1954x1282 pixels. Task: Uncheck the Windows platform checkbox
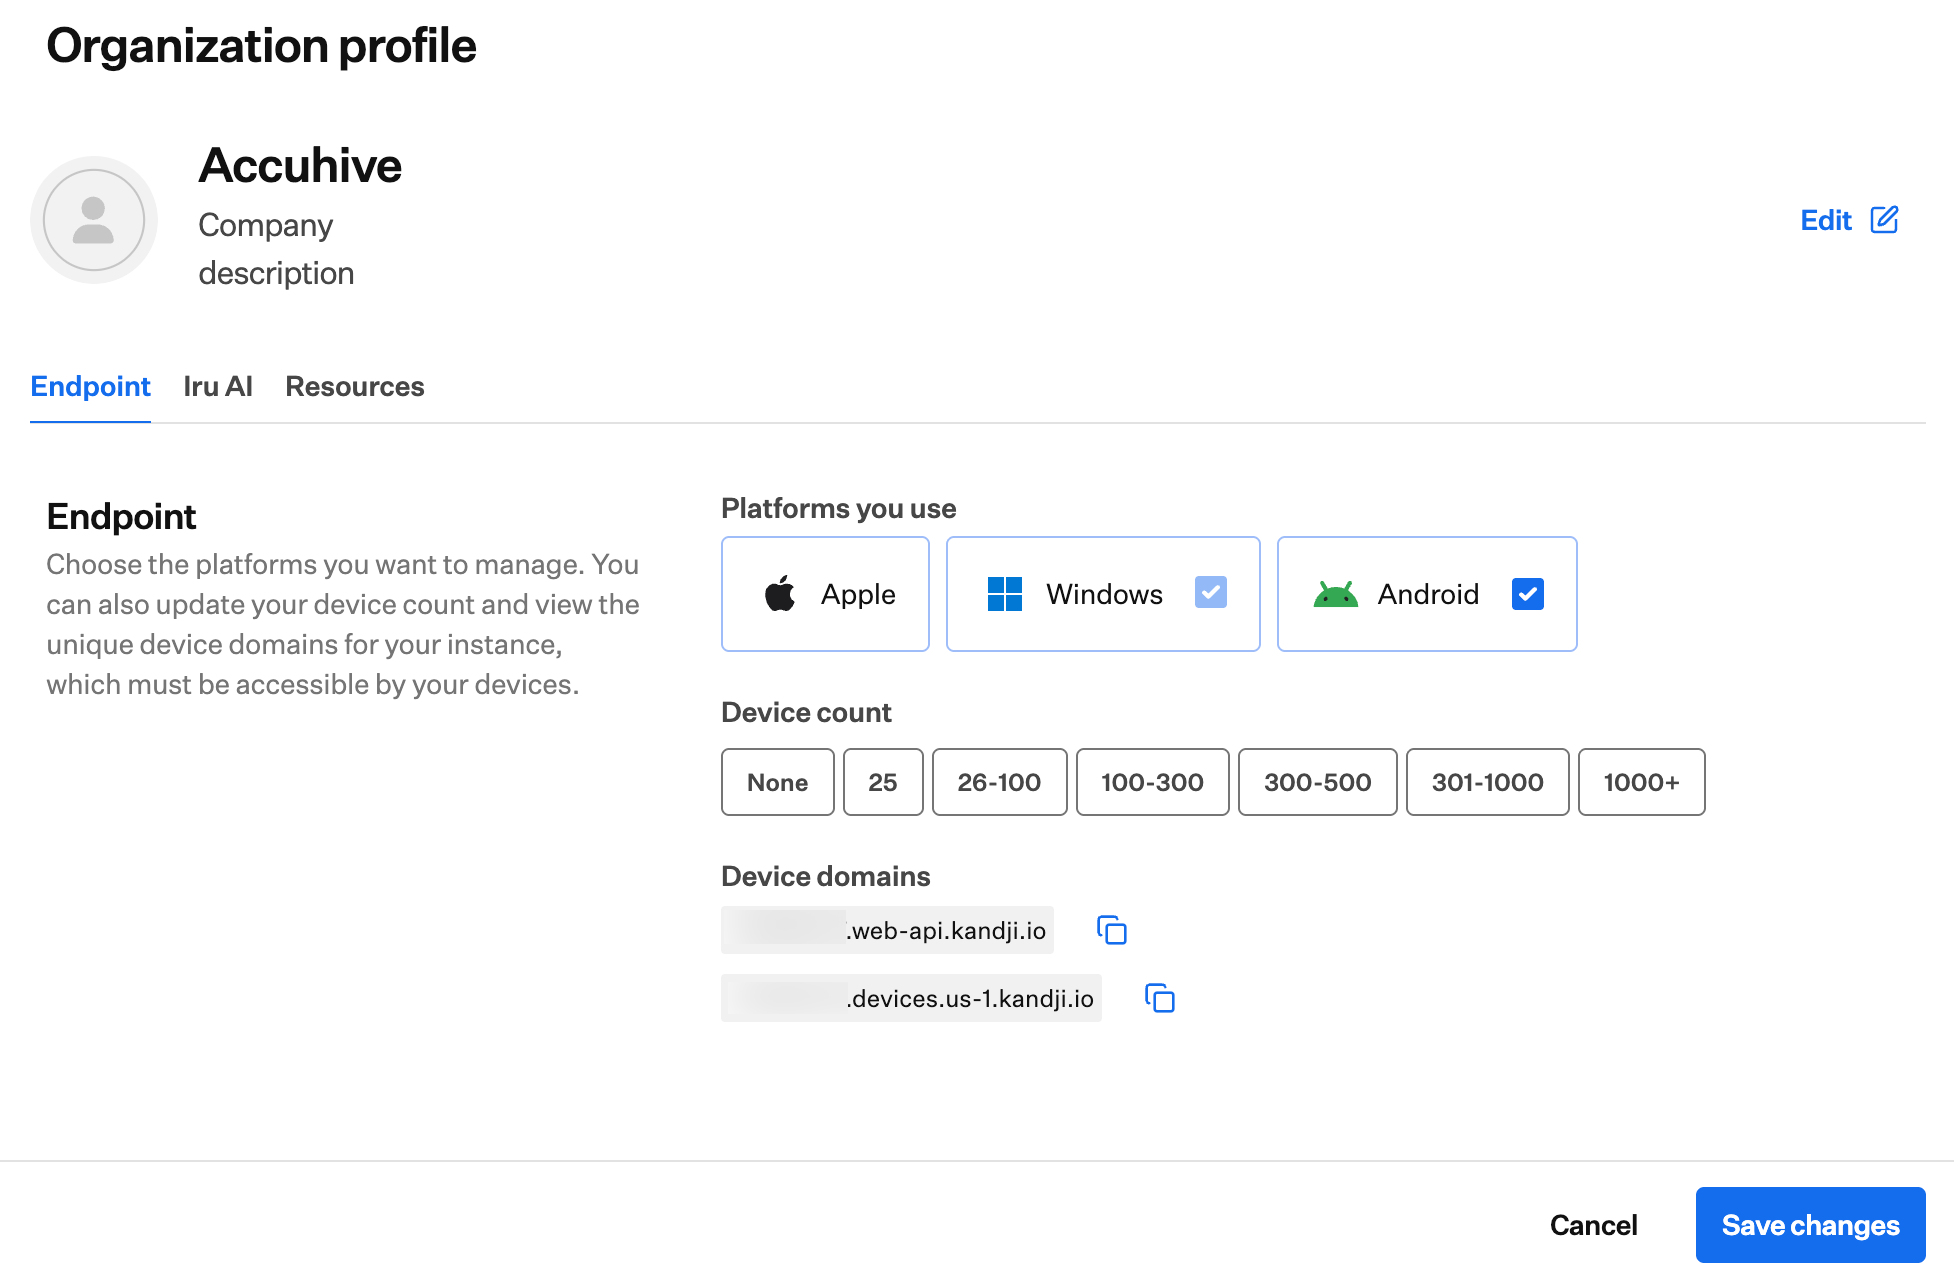(1211, 593)
